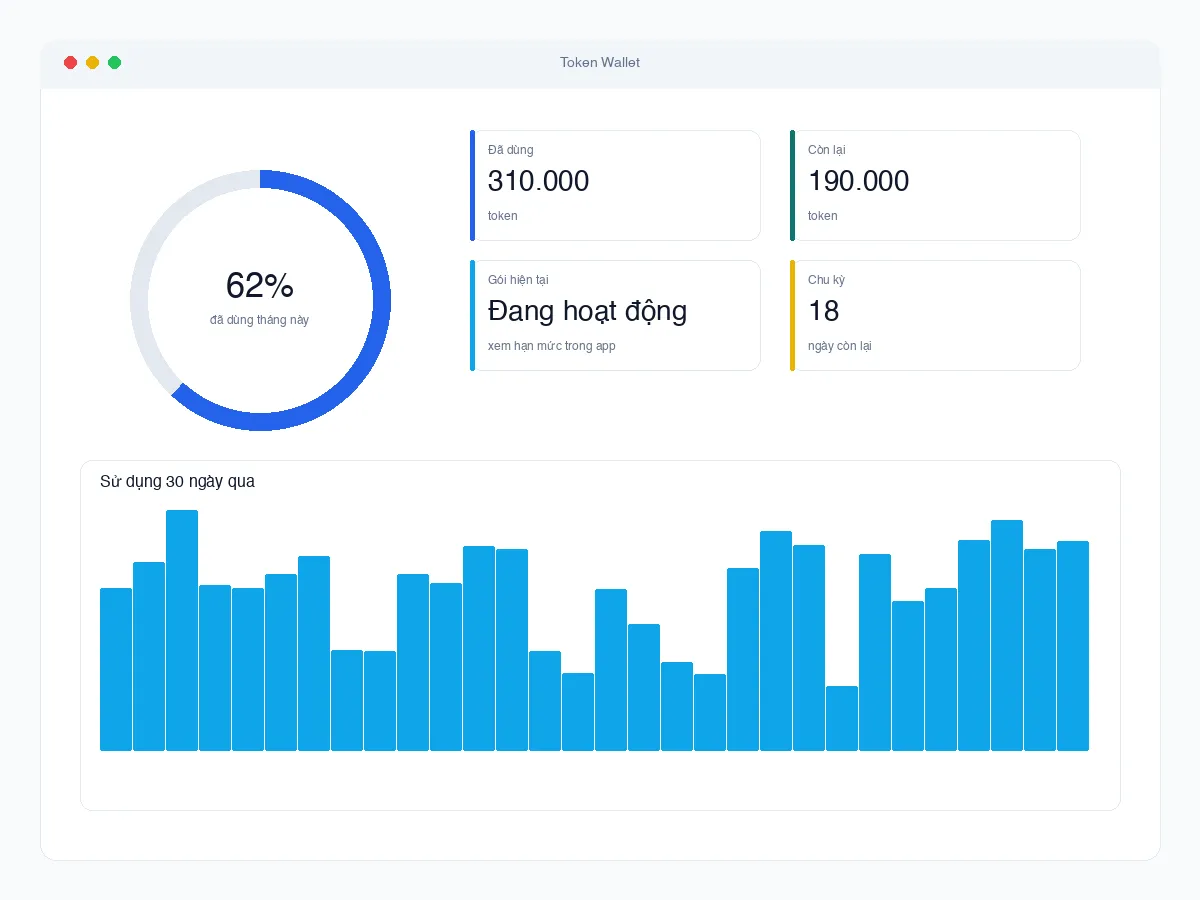Maximize window with the green button
This screenshot has height=900, width=1200.
click(114, 62)
